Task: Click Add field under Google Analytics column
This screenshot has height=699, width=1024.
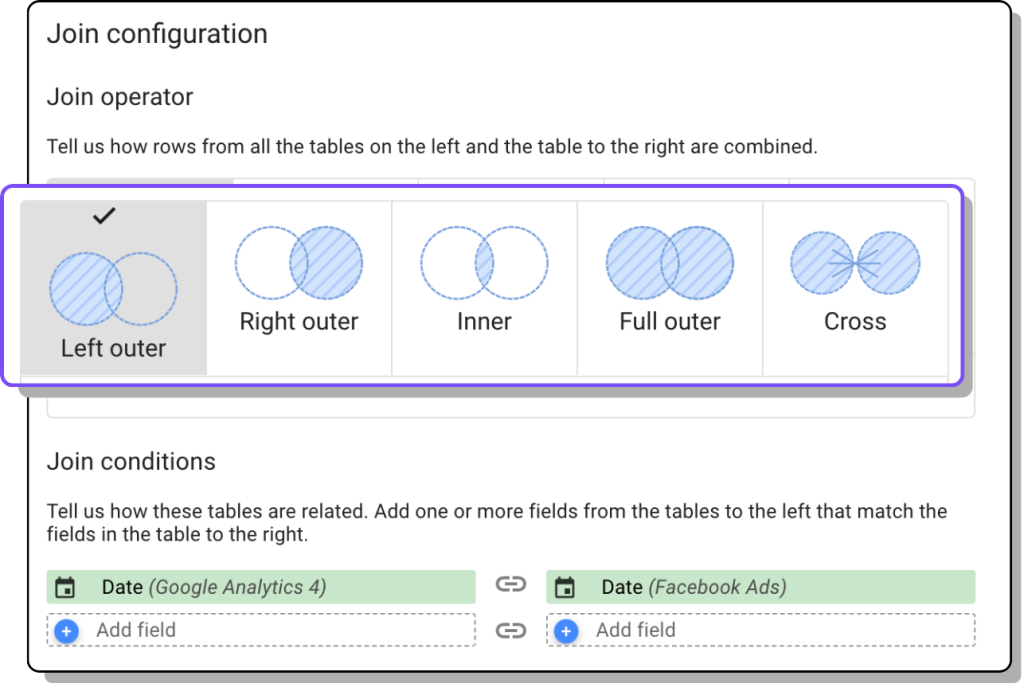Action: (x=137, y=630)
